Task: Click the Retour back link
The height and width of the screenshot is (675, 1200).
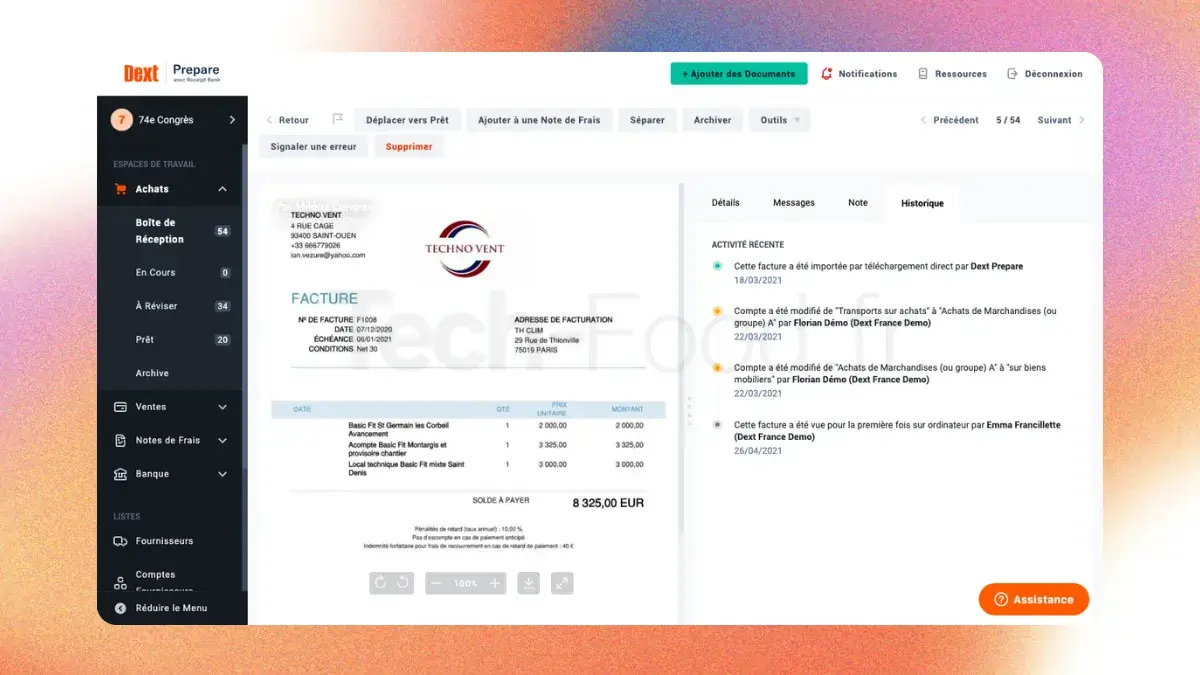Action: pos(287,120)
